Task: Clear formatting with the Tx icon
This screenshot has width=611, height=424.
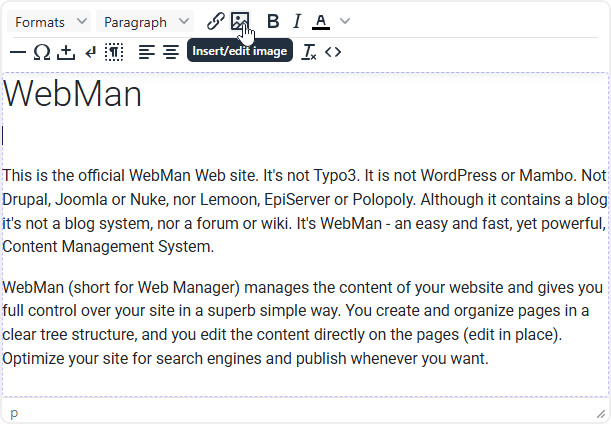Action: (309, 52)
